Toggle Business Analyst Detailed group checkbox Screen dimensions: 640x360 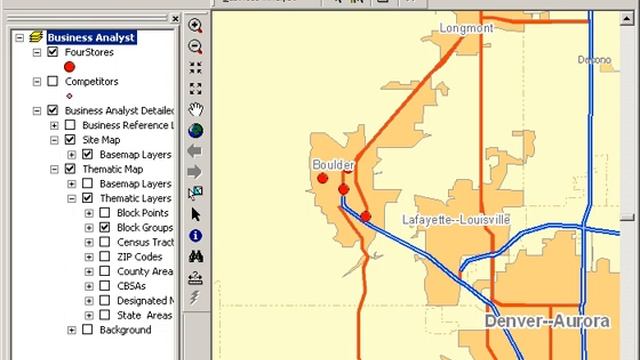(x=53, y=110)
